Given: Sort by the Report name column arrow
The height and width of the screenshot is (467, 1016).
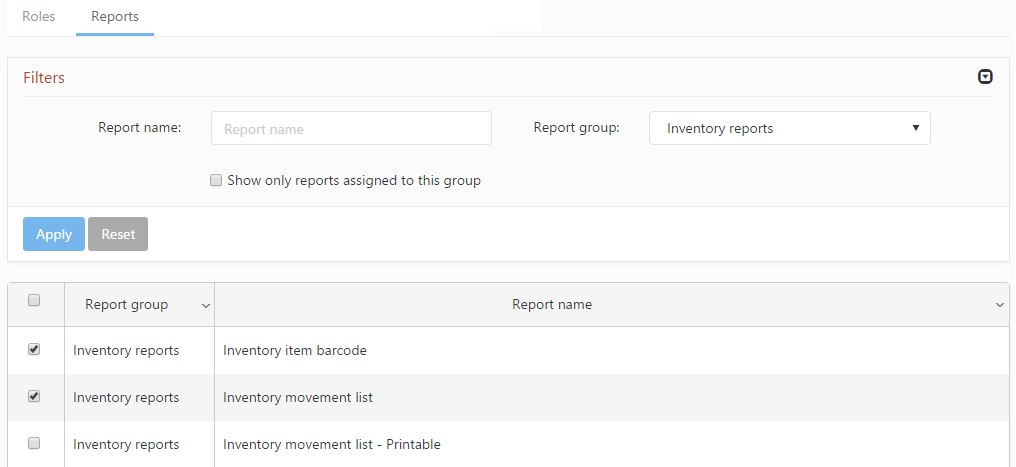Looking at the screenshot, I should click(999, 305).
